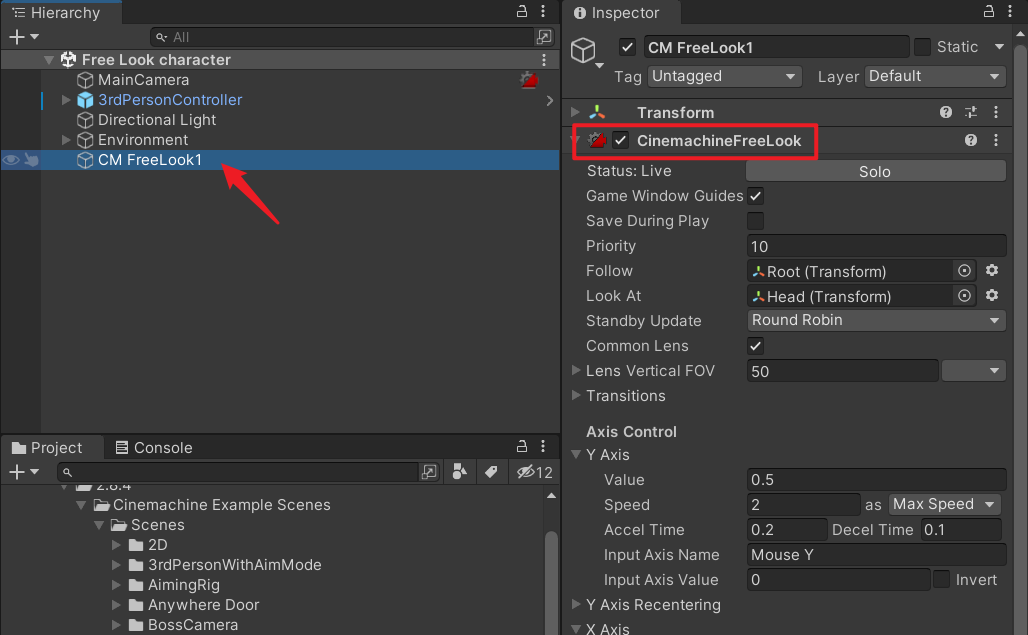This screenshot has height=635, width=1028.
Task: Click Look At object picker circle
Action: point(964,296)
